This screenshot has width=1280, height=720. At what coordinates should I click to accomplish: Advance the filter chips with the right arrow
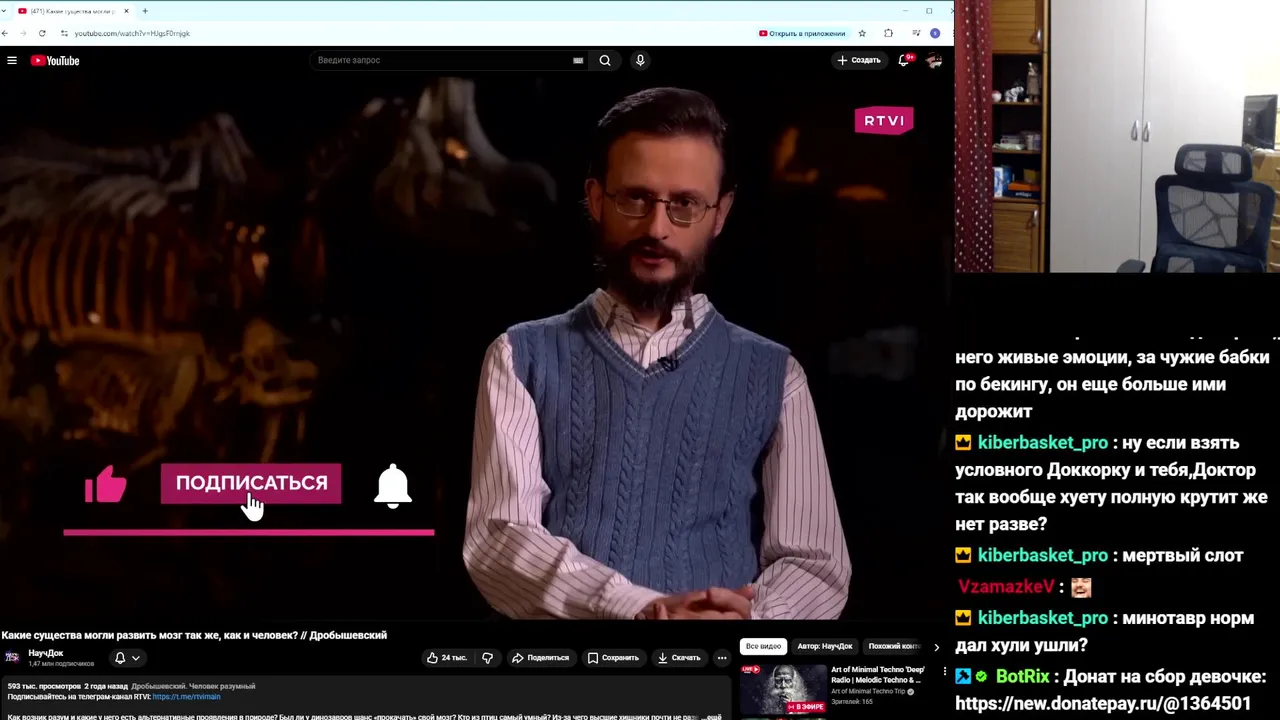click(936, 647)
